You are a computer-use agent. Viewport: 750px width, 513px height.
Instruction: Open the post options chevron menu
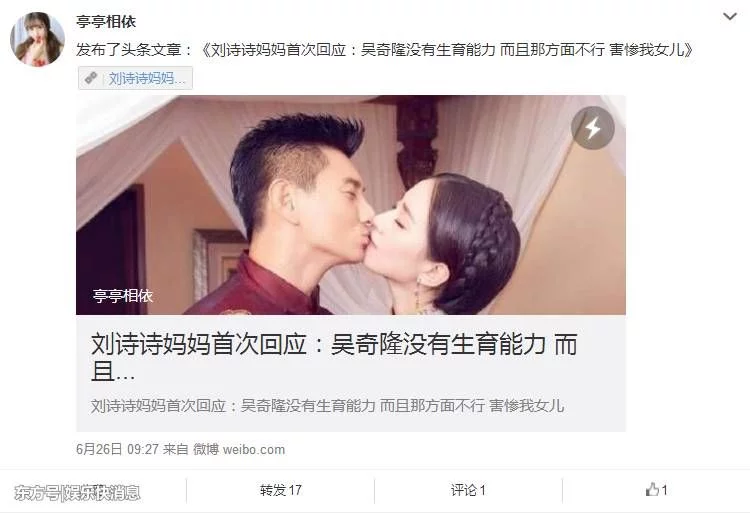tap(729, 17)
